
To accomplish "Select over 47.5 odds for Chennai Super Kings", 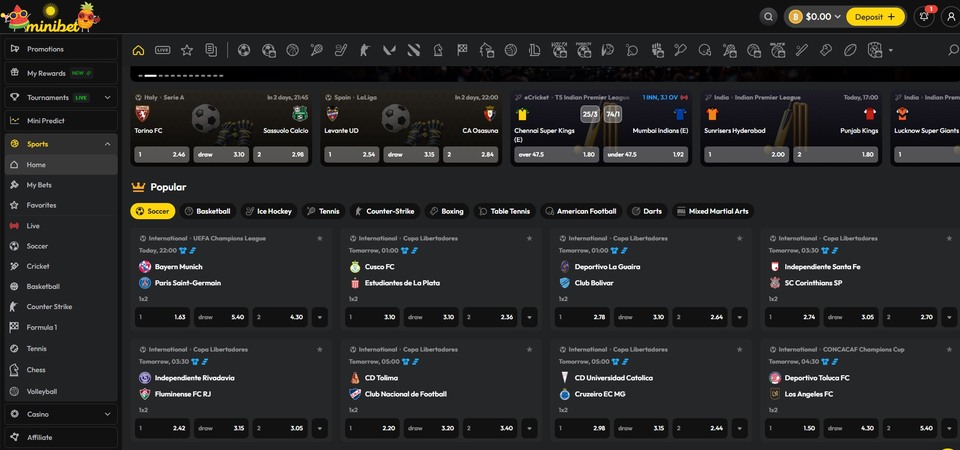I will coord(557,154).
